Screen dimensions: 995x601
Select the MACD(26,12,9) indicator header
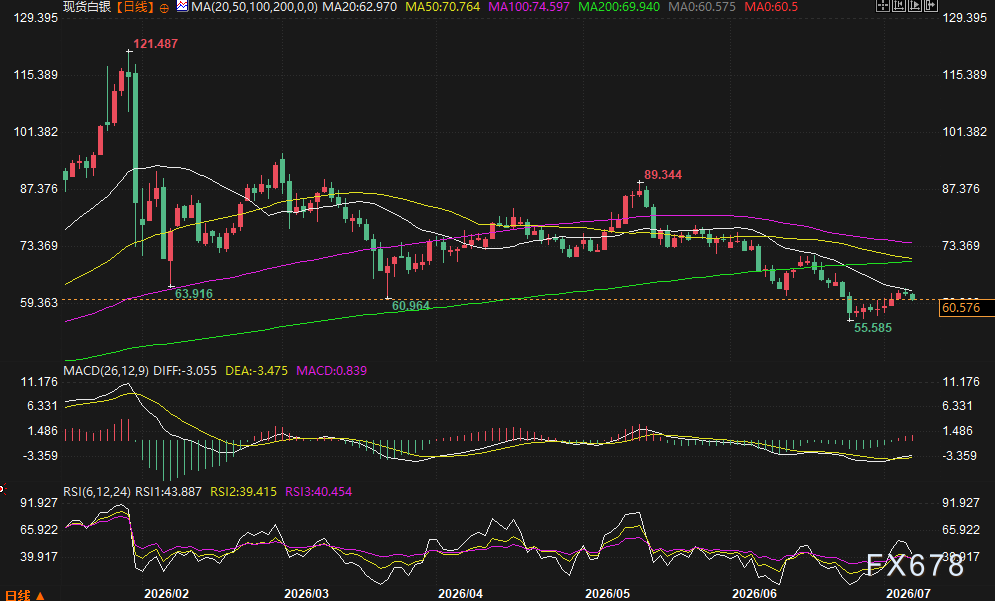pyautogui.click(x=106, y=371)
